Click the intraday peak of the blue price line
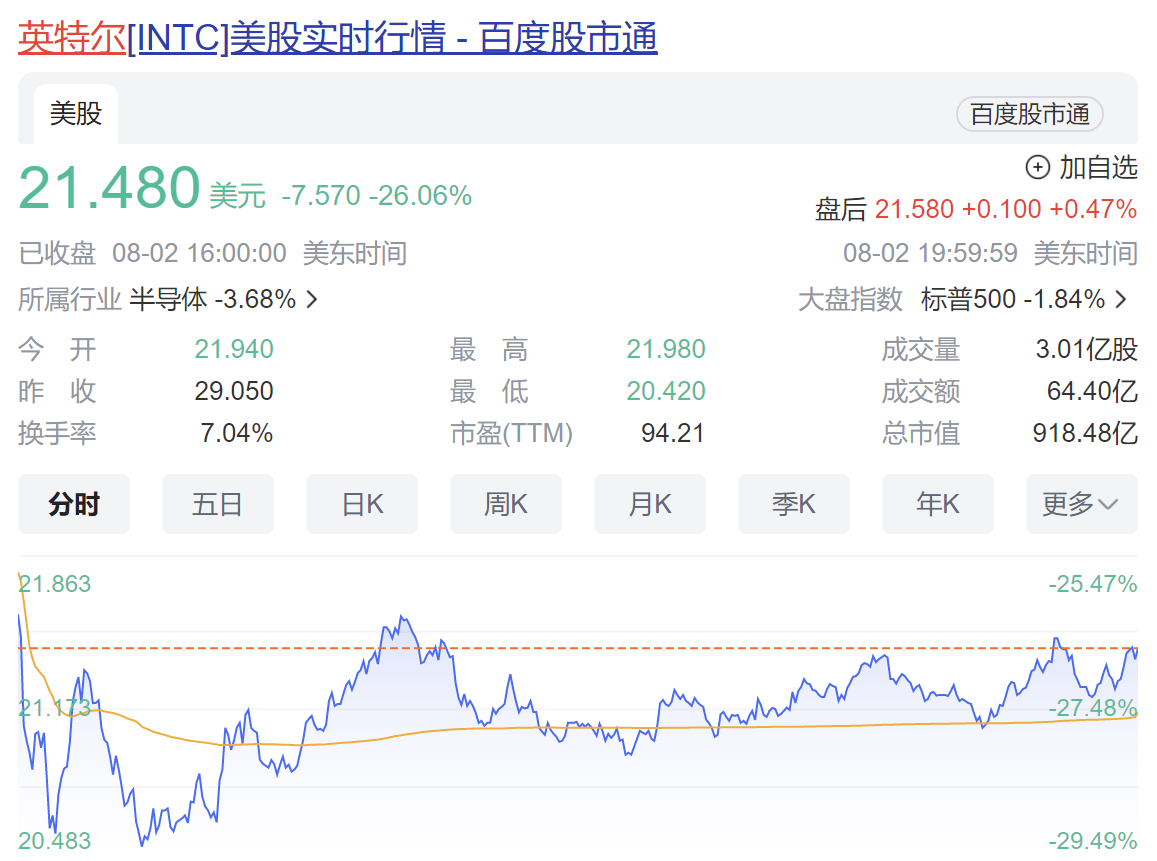Viewport: 1157px width, 861px height. click(x=402, y=617)
